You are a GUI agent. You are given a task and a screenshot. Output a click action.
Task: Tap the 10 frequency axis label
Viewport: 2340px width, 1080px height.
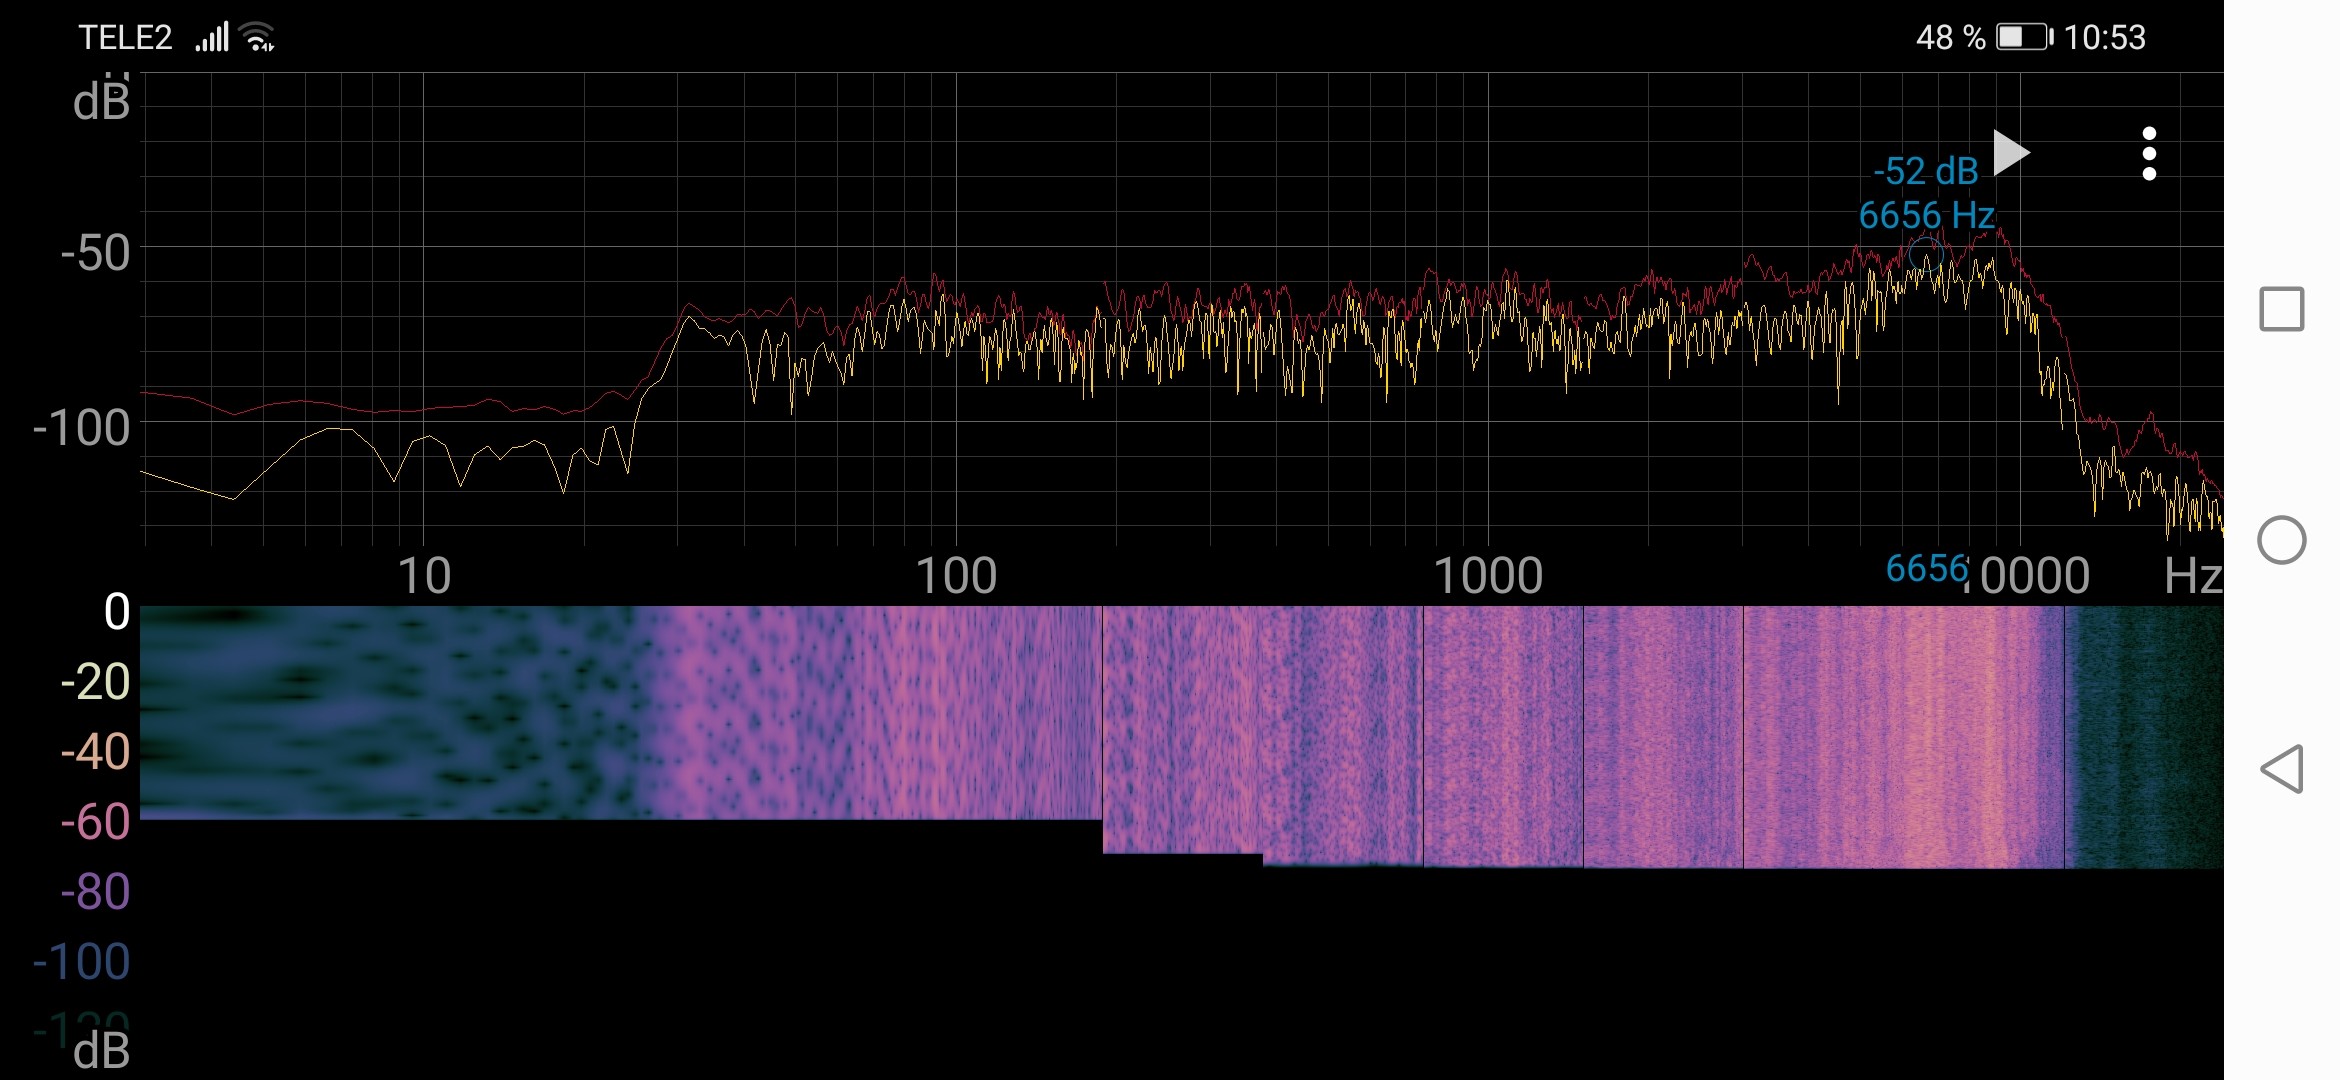(x=424, y=576)
